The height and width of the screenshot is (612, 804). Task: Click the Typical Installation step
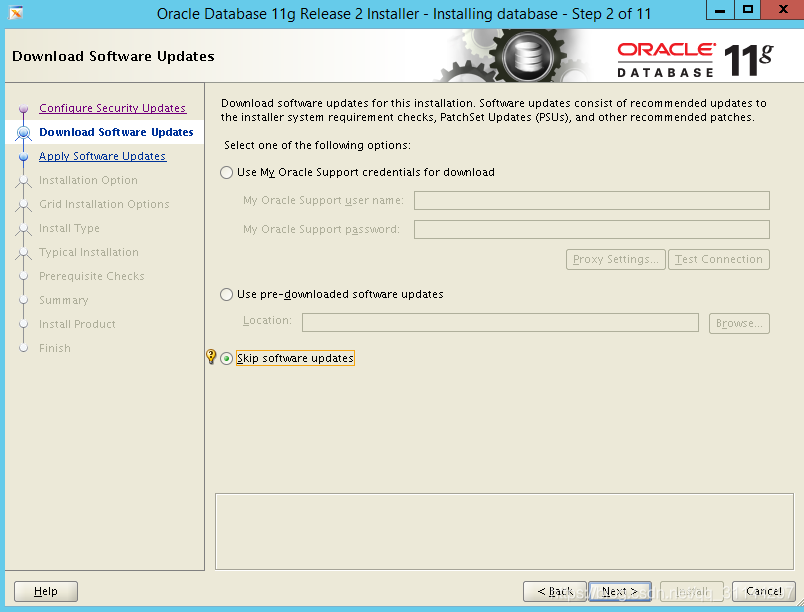point(89,252)
